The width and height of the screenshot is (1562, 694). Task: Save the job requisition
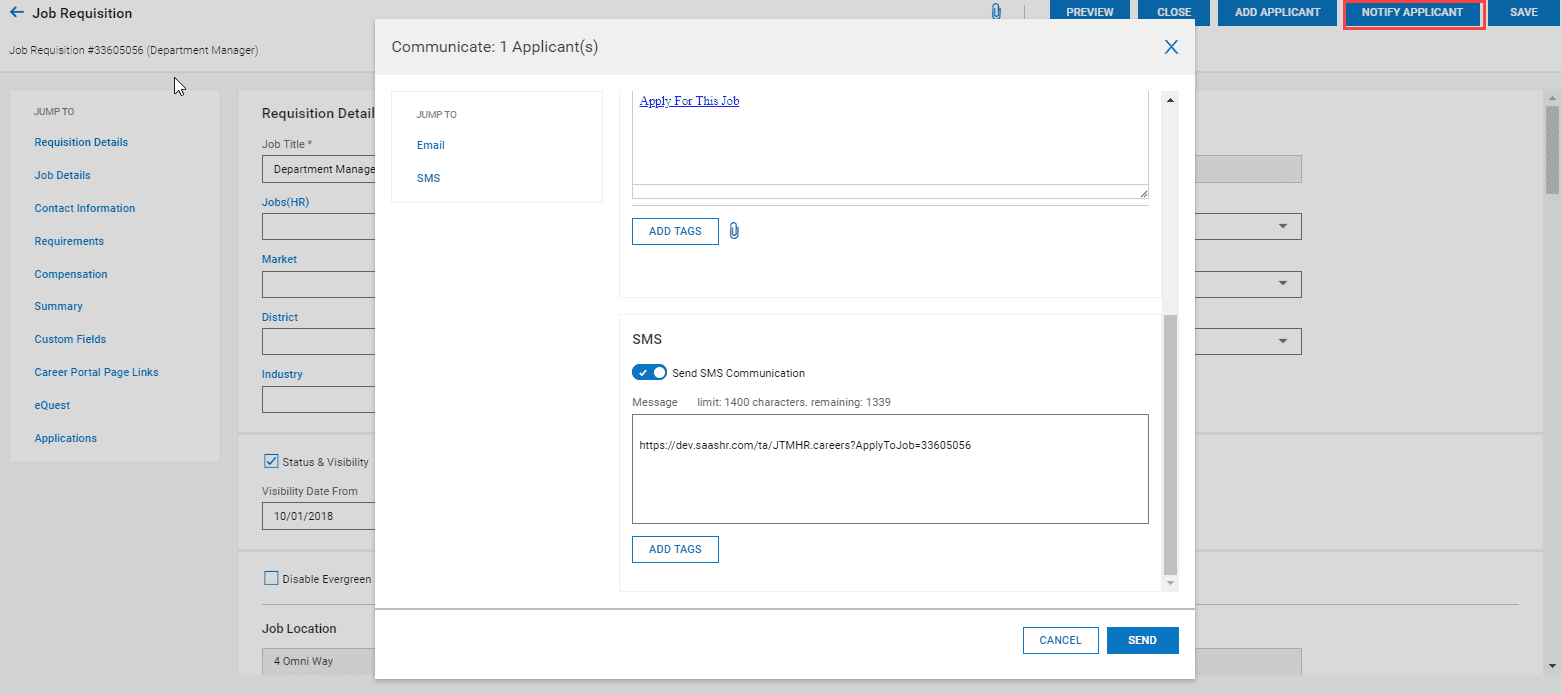[x=1524, y=12]
